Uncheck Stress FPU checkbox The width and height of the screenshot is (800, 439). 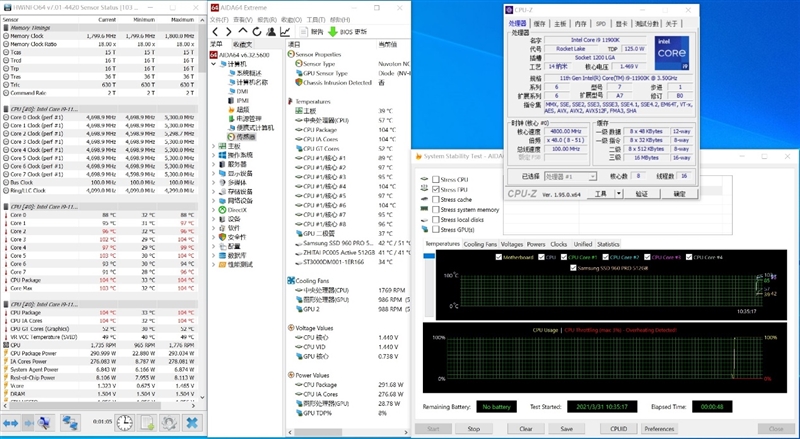point(436,189)
